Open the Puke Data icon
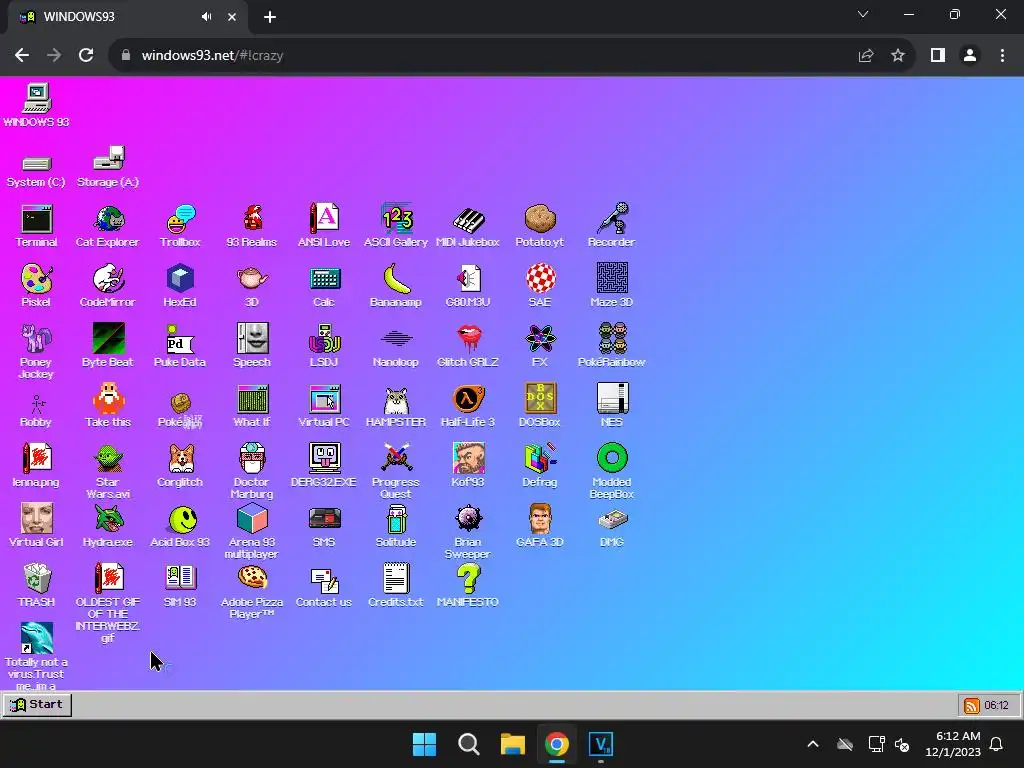 point(180,346)
